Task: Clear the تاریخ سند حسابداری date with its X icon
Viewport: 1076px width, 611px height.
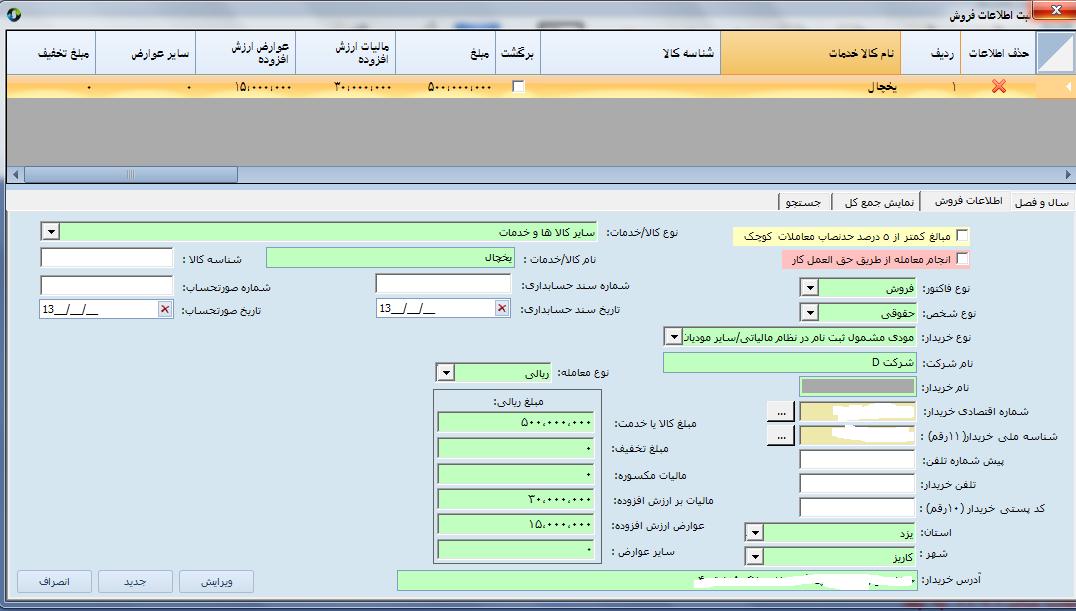Action: point(501,309)
